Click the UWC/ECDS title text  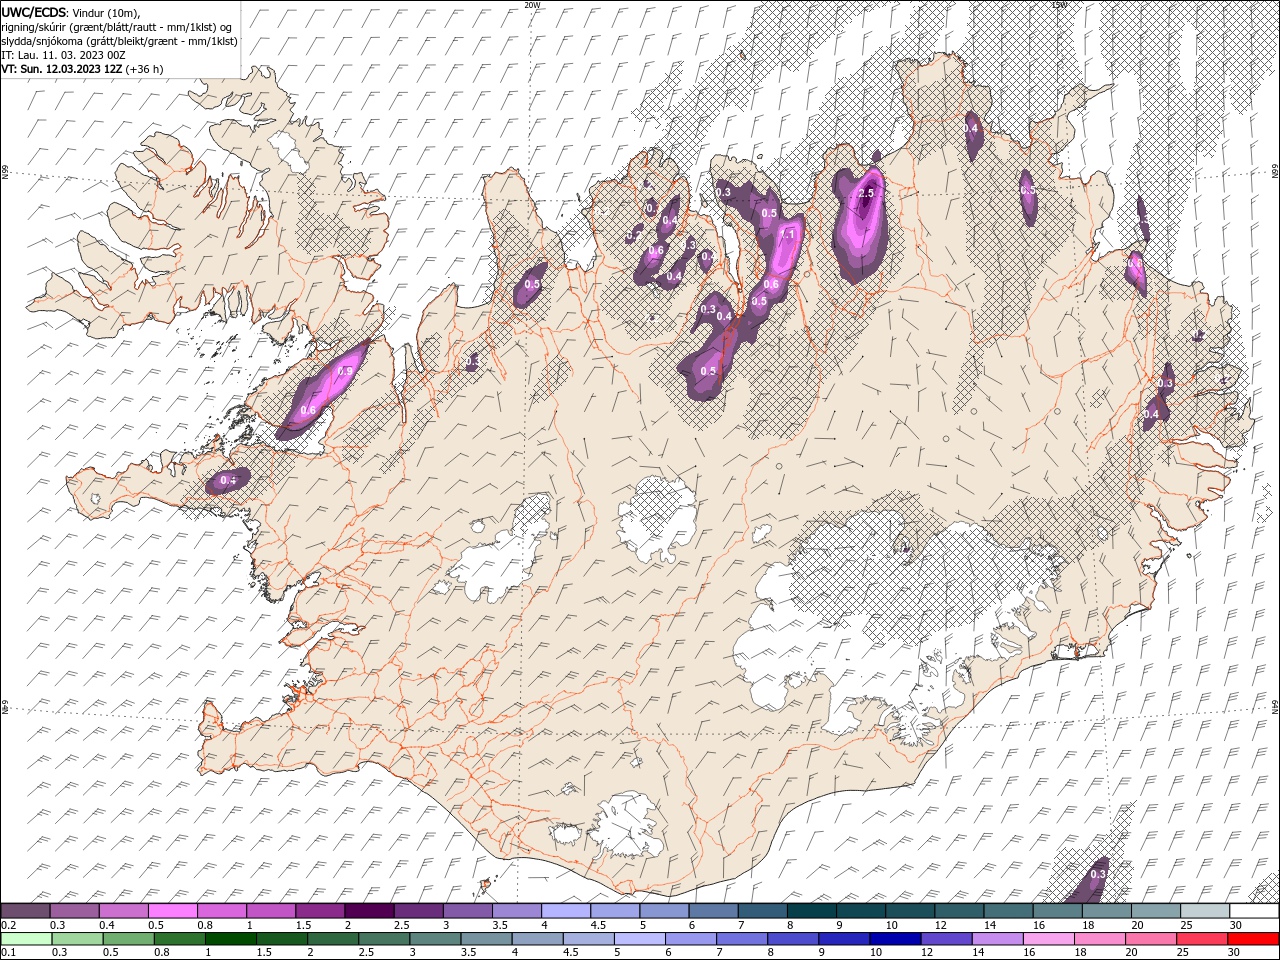click(x=32, y=12)
